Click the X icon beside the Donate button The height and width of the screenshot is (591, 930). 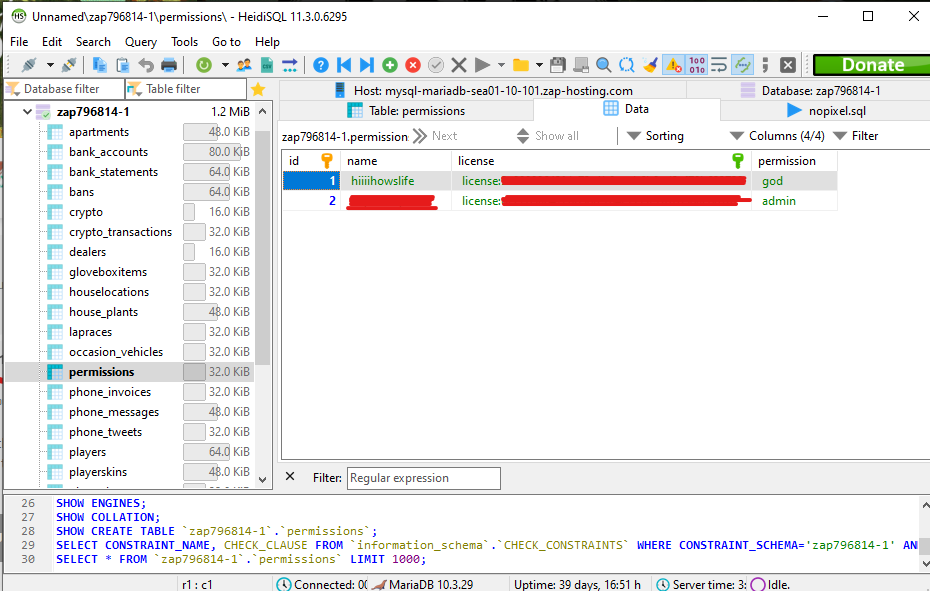[788, 65]
